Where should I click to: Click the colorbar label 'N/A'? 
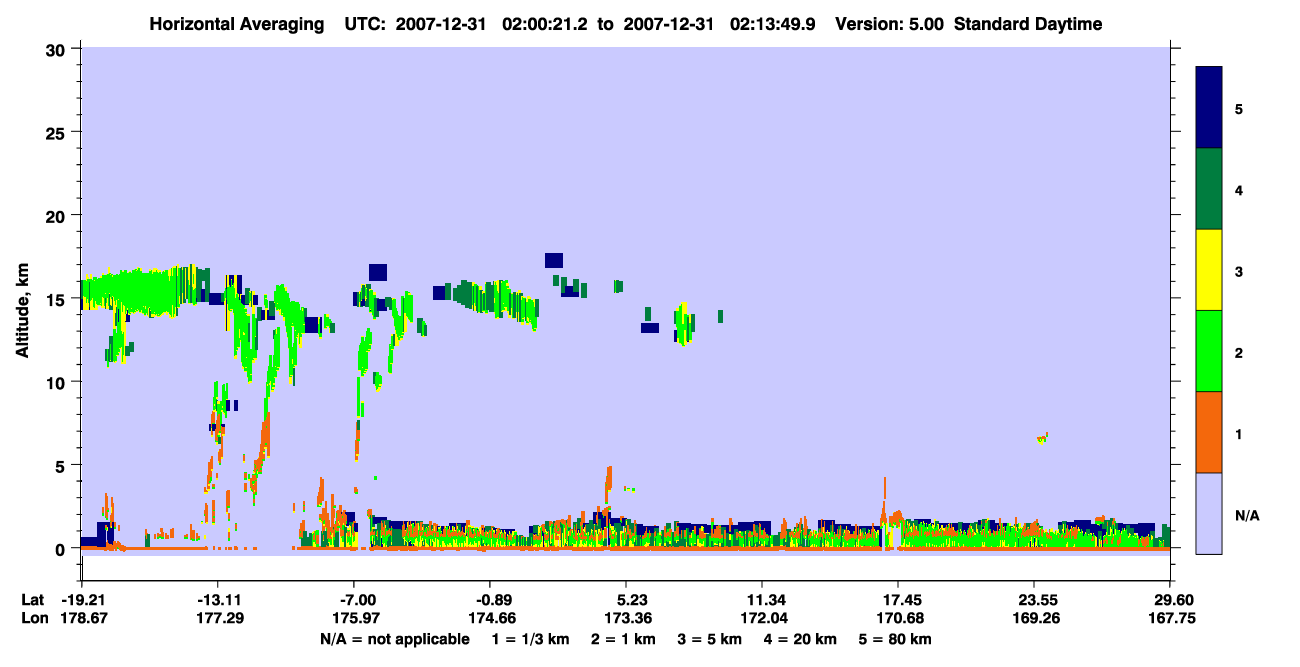tap(1246, 516)
